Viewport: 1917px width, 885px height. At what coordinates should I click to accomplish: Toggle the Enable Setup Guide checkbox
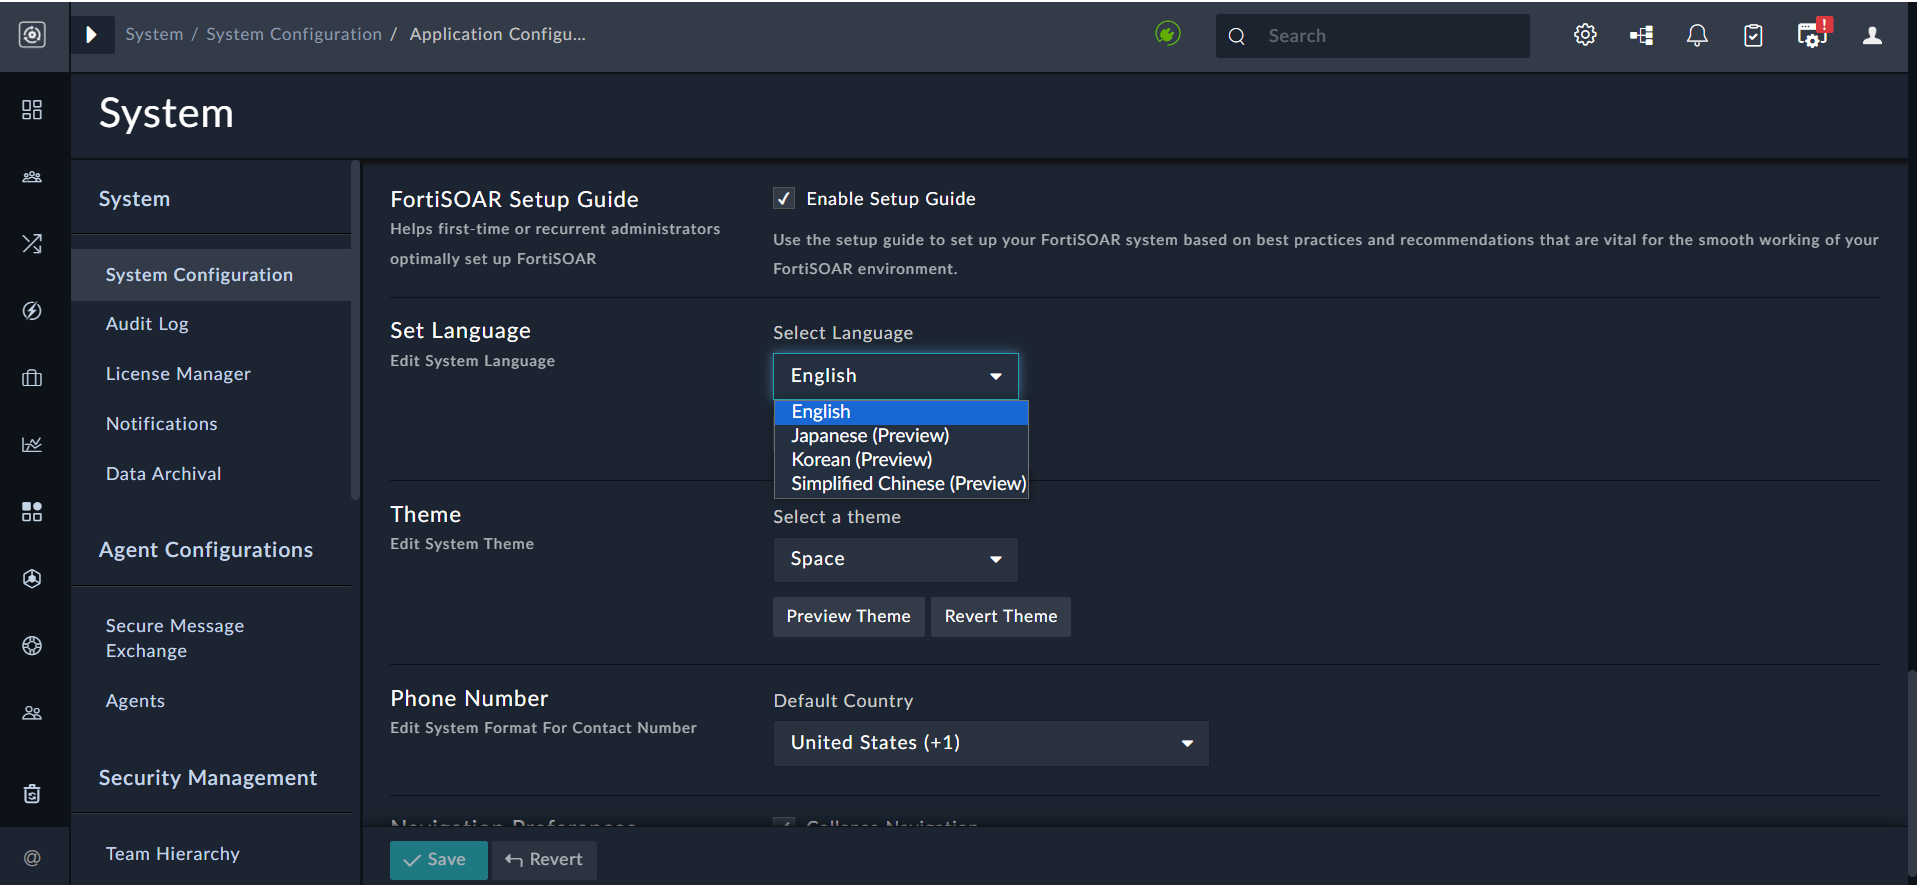(x=784, y=198)
